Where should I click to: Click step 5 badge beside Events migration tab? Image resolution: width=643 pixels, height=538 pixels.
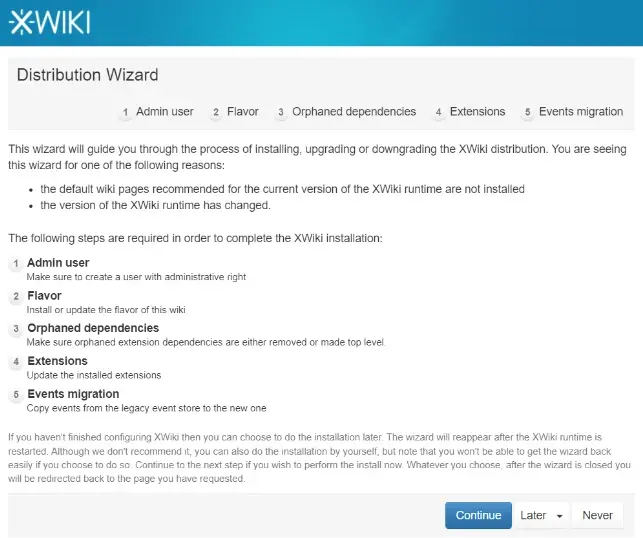[528, 112]
